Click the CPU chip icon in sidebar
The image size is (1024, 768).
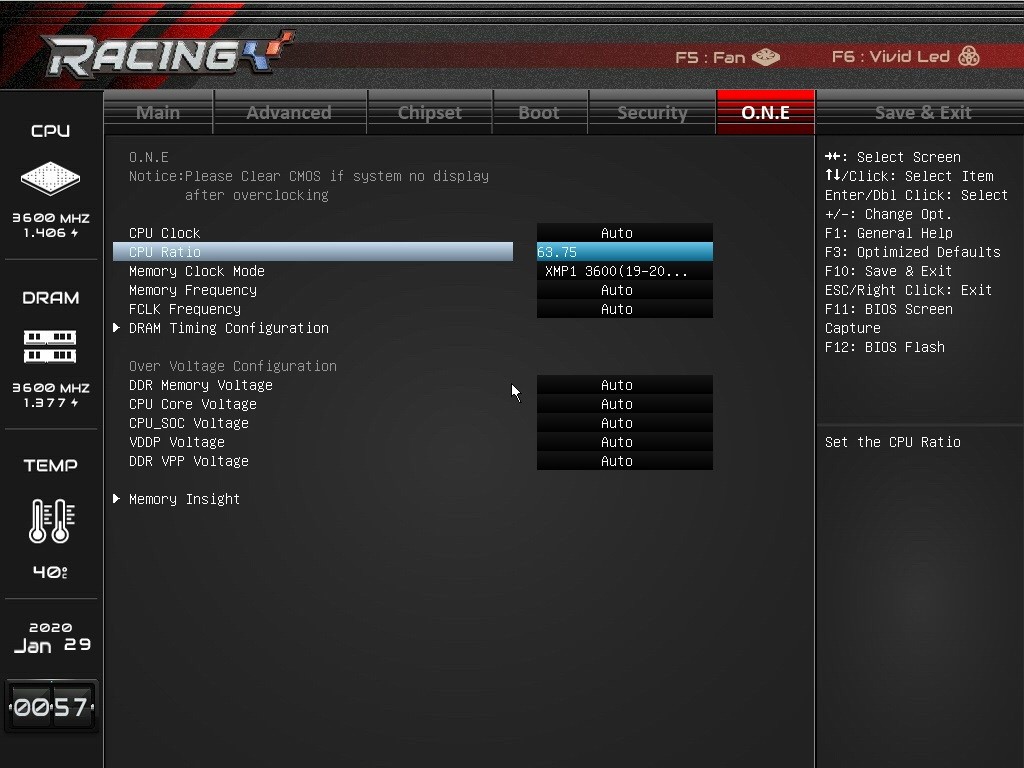click(x=50, y=178)
